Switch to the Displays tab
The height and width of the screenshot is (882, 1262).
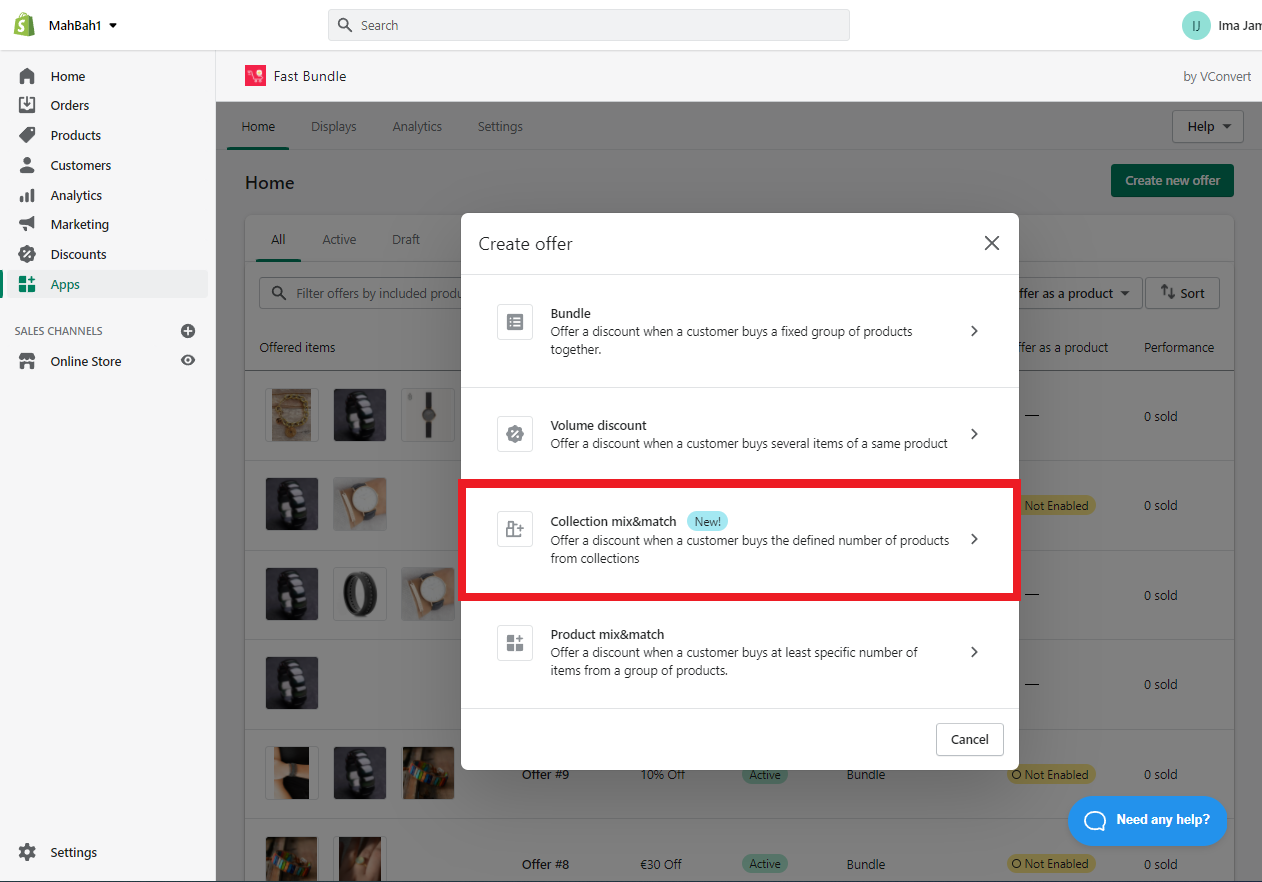click(334, 127)
